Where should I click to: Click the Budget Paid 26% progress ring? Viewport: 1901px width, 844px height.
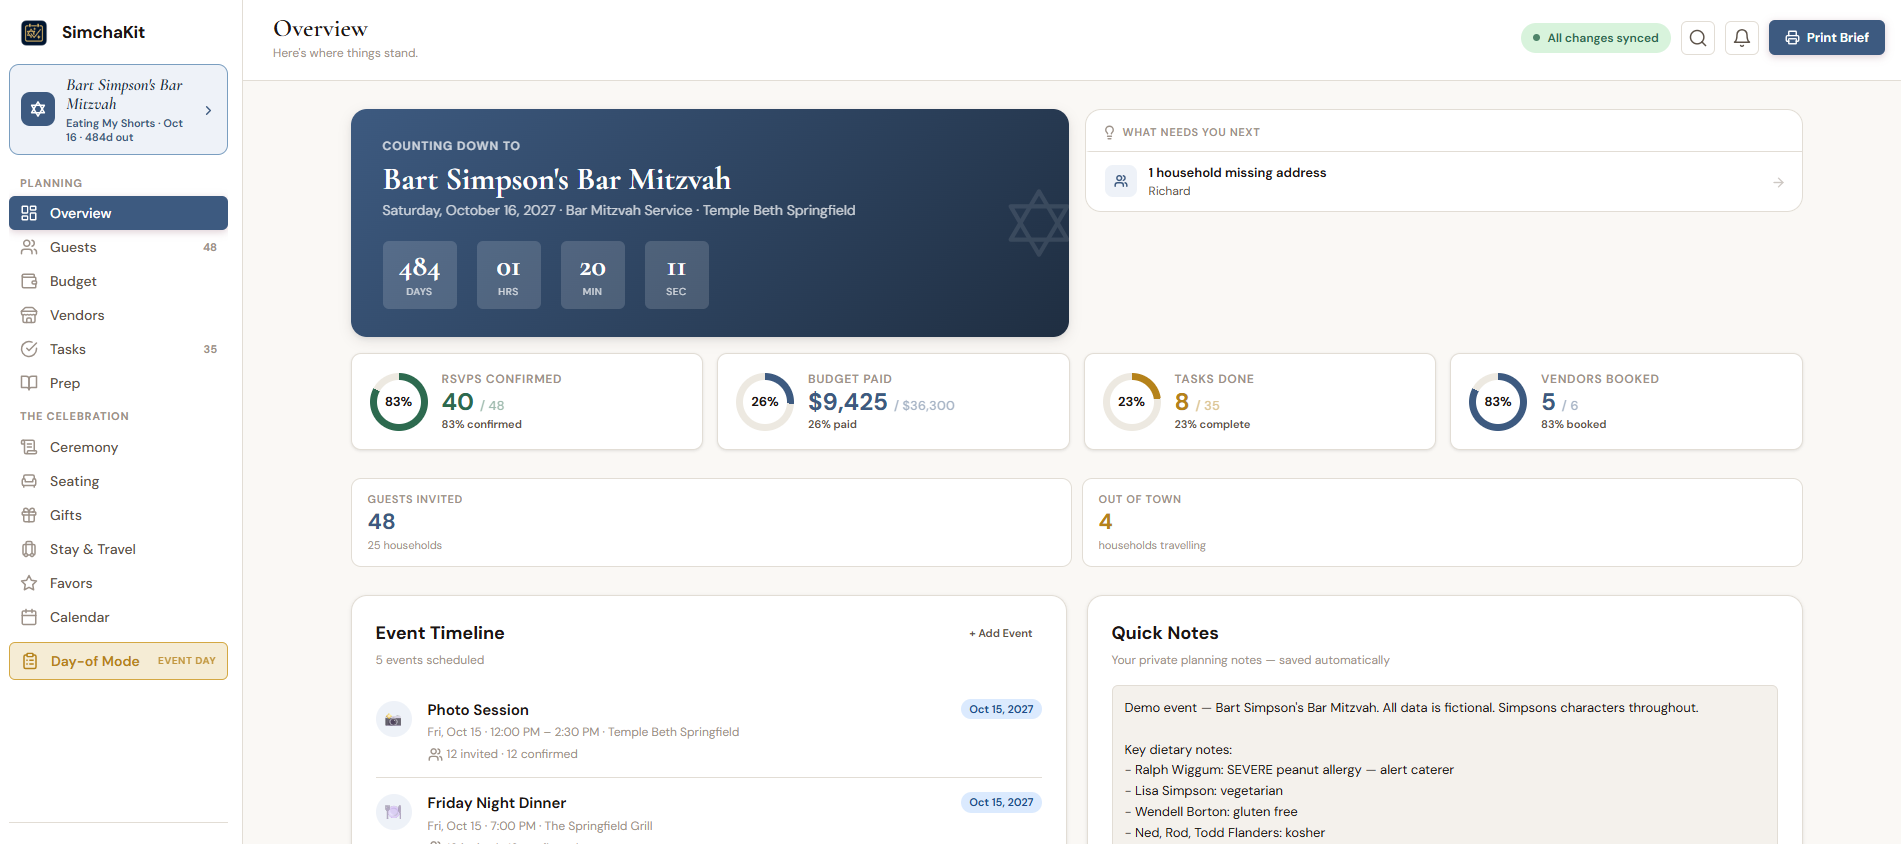[x=765, y=402]
